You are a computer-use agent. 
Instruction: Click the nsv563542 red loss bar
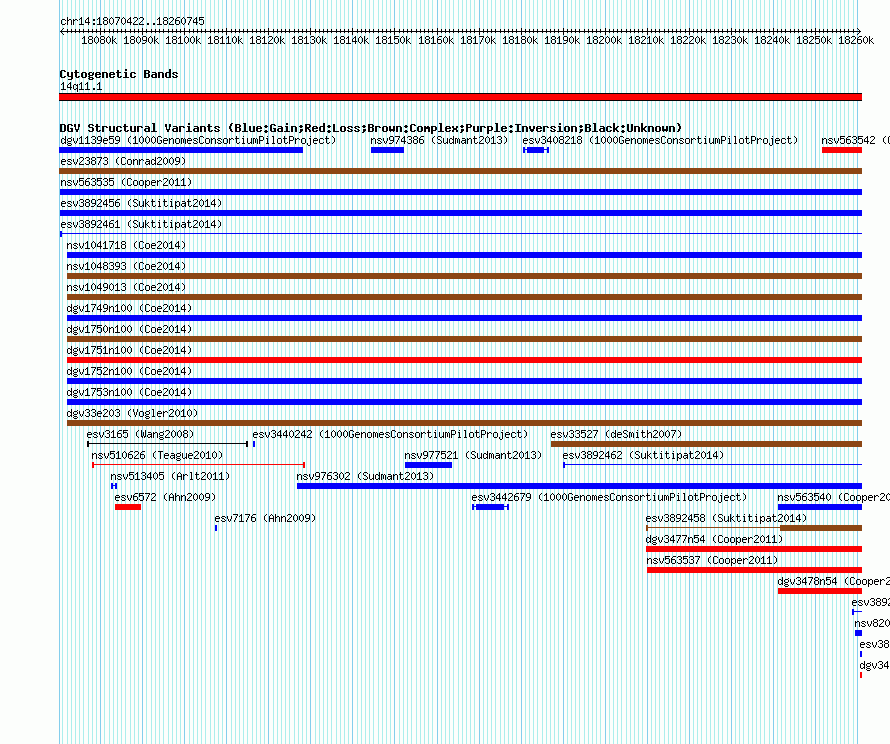coord(842,150)
